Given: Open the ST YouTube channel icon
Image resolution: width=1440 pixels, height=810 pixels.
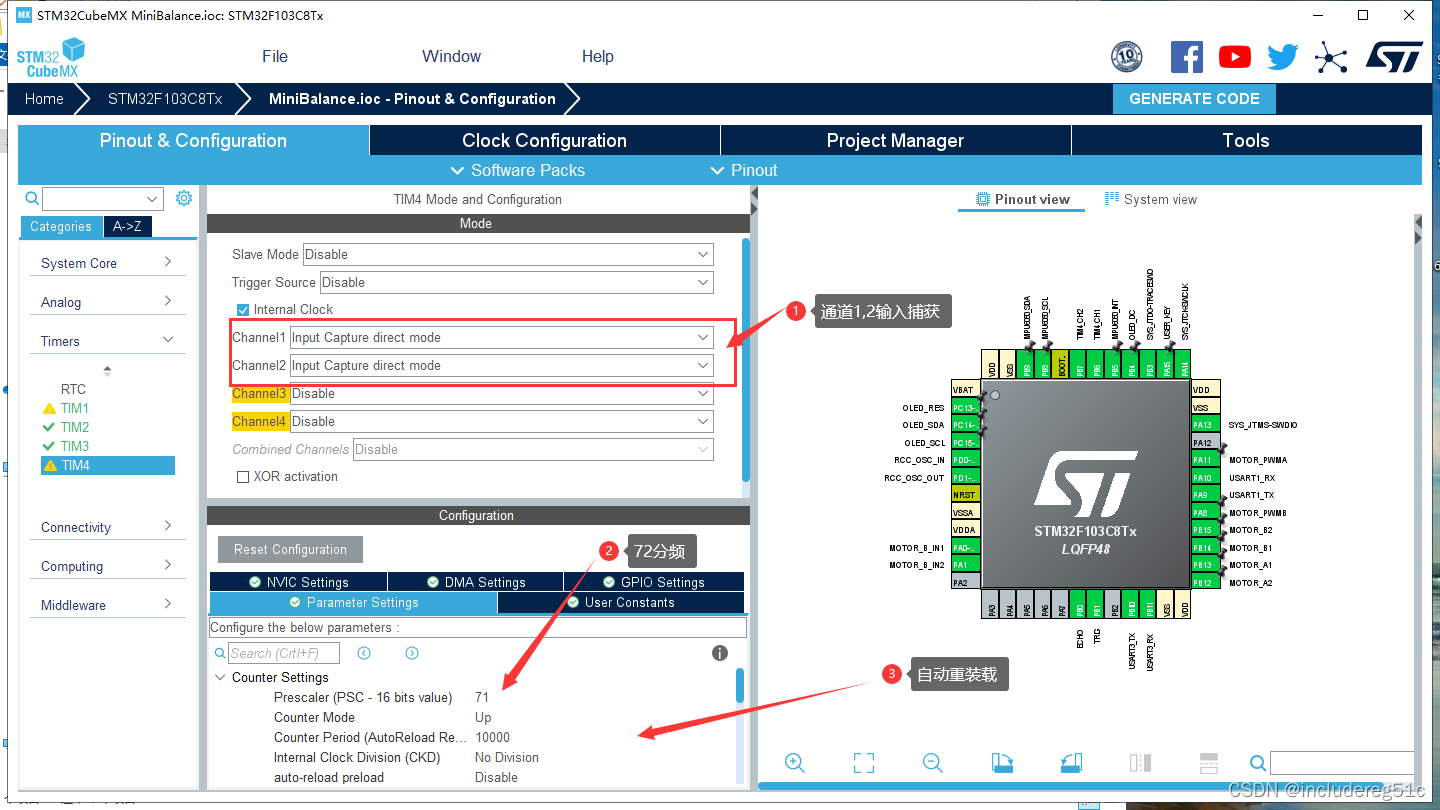Looking at the screenshot, I should (1235, 57).
